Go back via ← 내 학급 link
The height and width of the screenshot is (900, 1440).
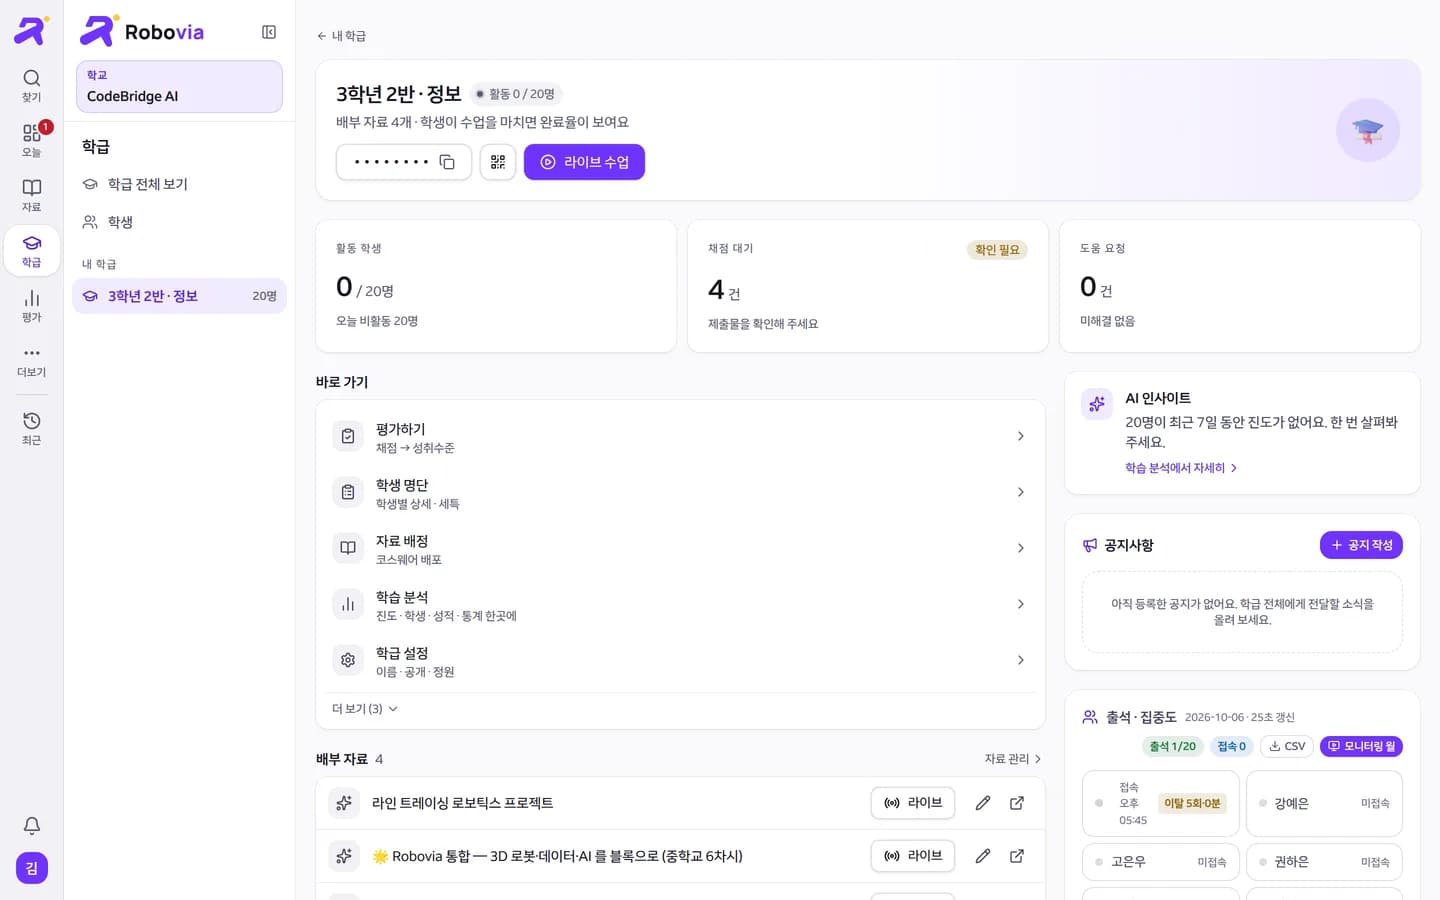coord(341,36)
